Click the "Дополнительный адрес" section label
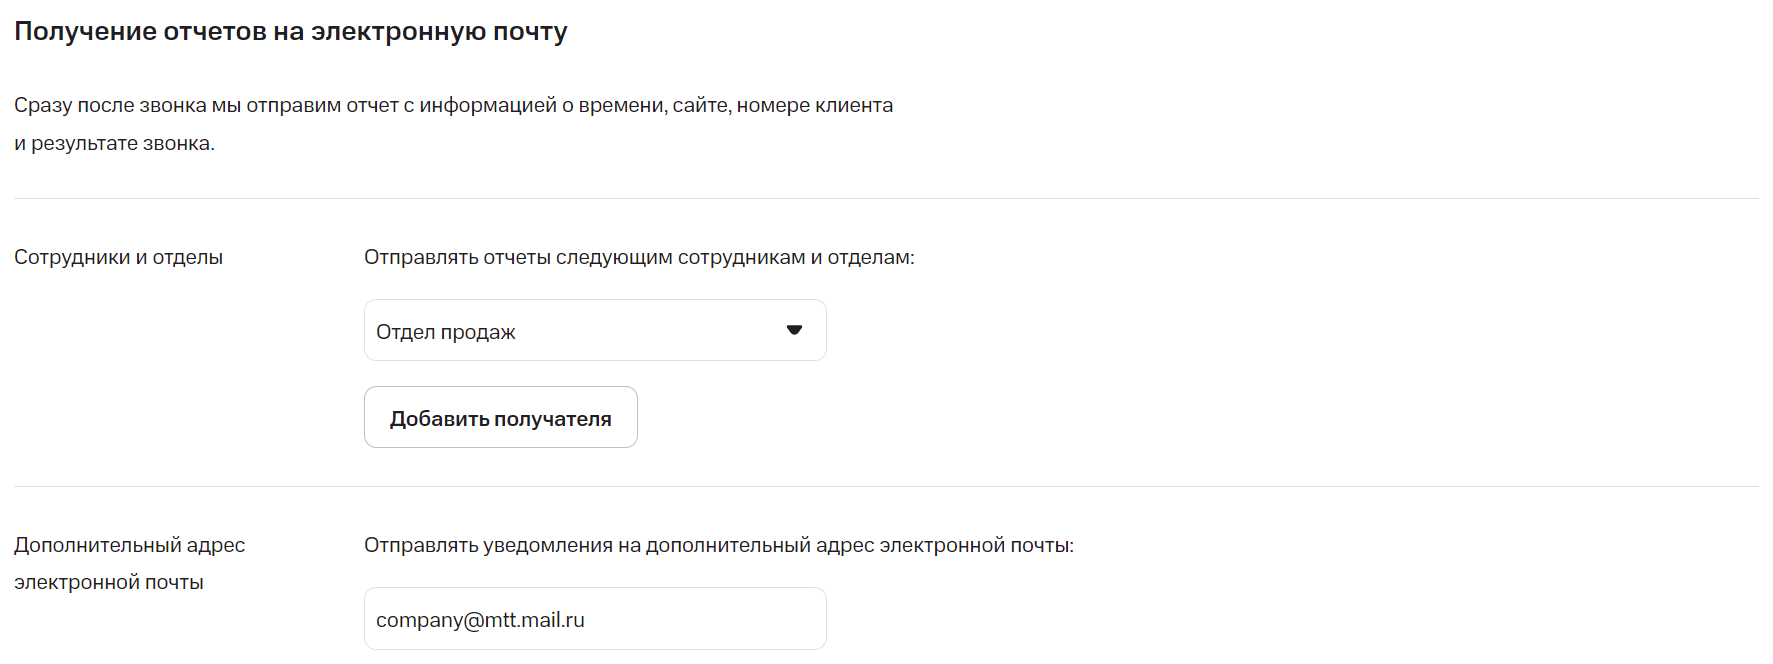1773x664 pixels. [129, 545]
